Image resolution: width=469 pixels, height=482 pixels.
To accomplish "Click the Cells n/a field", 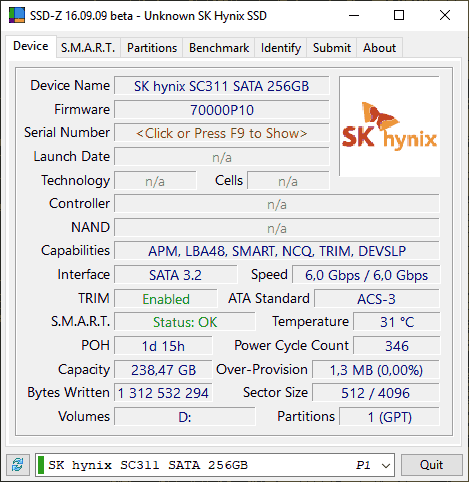I will pos(288,181).
